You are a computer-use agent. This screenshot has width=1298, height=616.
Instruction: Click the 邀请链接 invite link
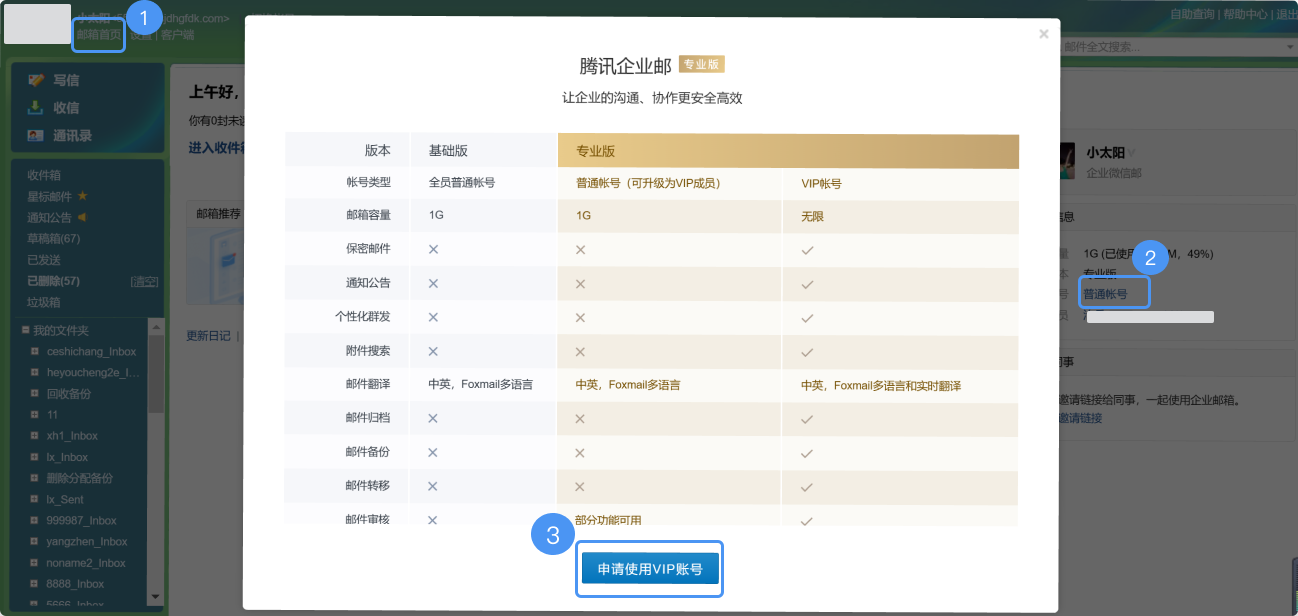1081,418
